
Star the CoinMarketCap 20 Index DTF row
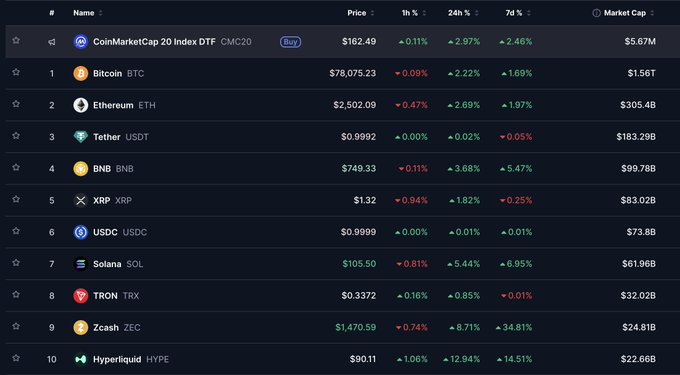click(16, 40)
